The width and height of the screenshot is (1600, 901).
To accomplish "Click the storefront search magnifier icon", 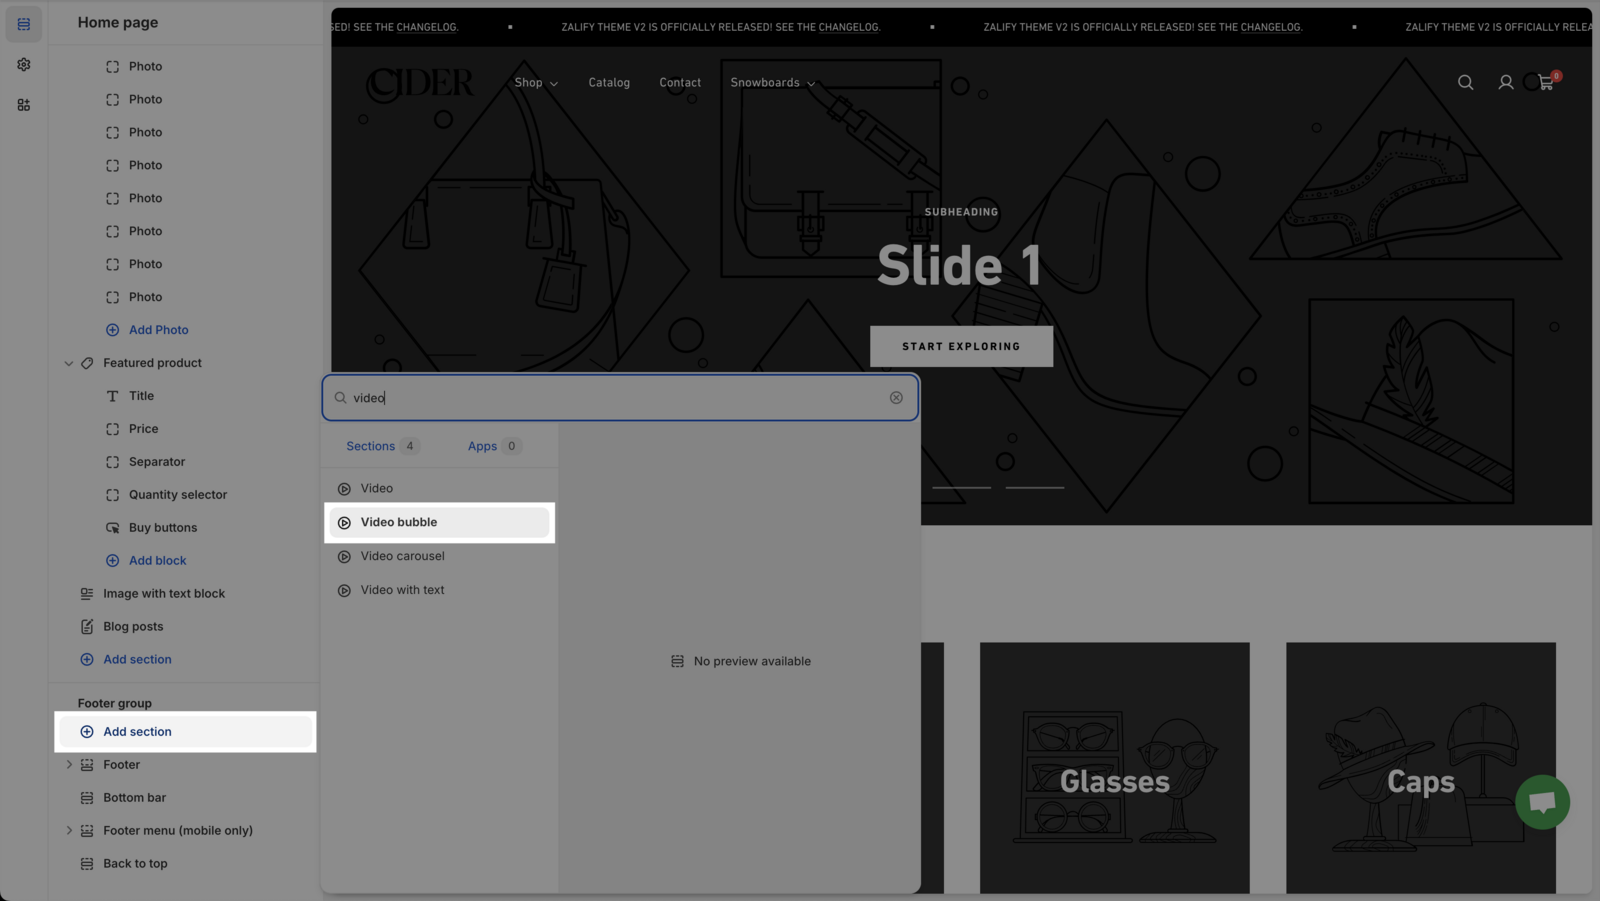I will click(1465, 83).
